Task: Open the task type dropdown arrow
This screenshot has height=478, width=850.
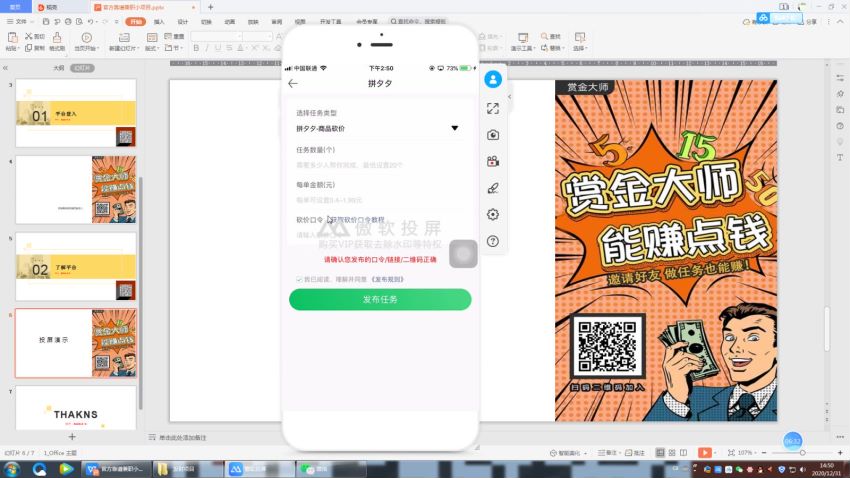Action: (454, 128)
